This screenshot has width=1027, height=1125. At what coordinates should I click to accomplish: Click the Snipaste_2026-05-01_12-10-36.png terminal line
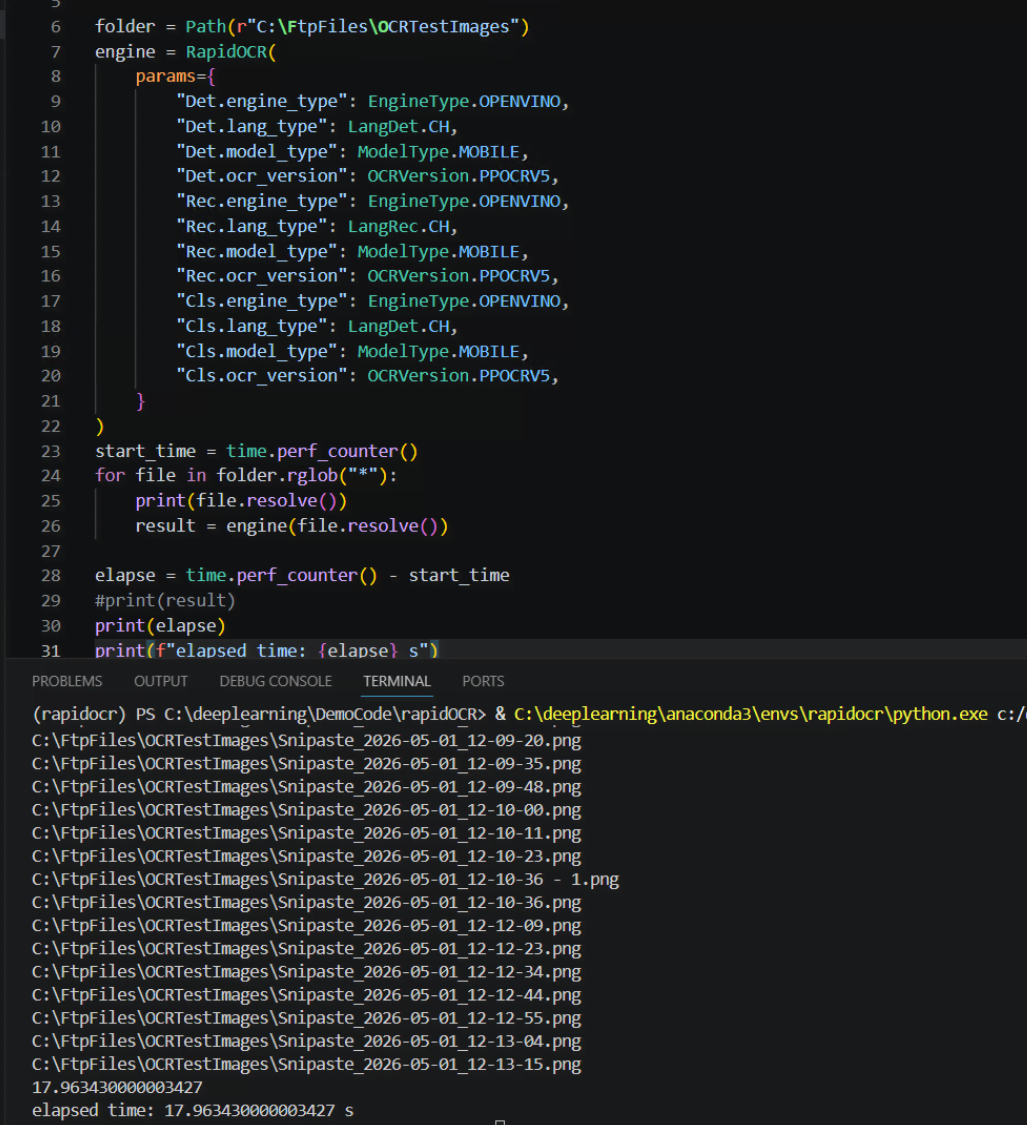point(306,902)
